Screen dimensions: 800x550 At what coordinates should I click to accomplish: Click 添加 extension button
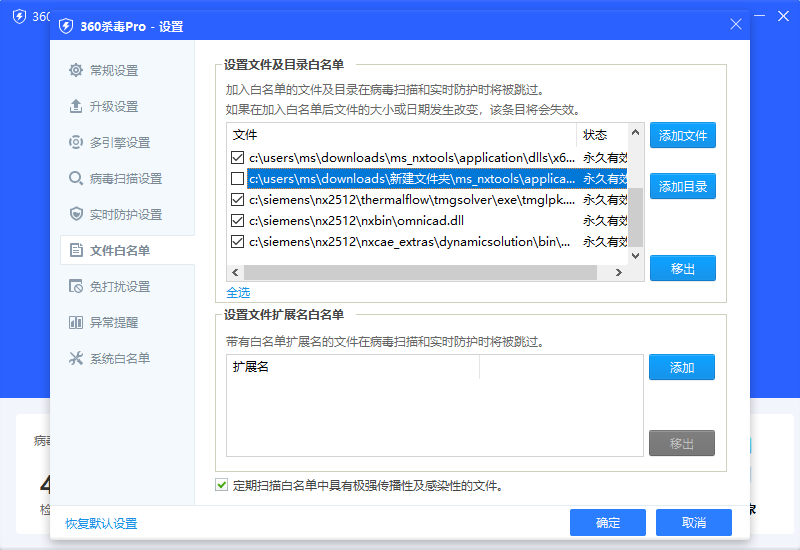(682, 367)
